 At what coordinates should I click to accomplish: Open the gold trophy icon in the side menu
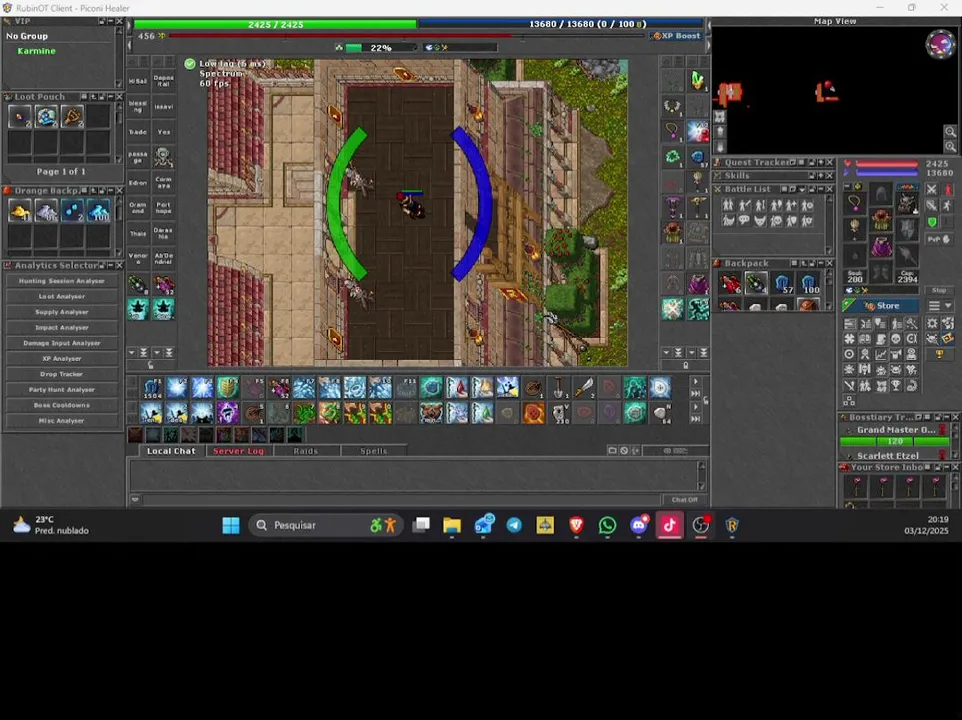click(x=939, y=354)
